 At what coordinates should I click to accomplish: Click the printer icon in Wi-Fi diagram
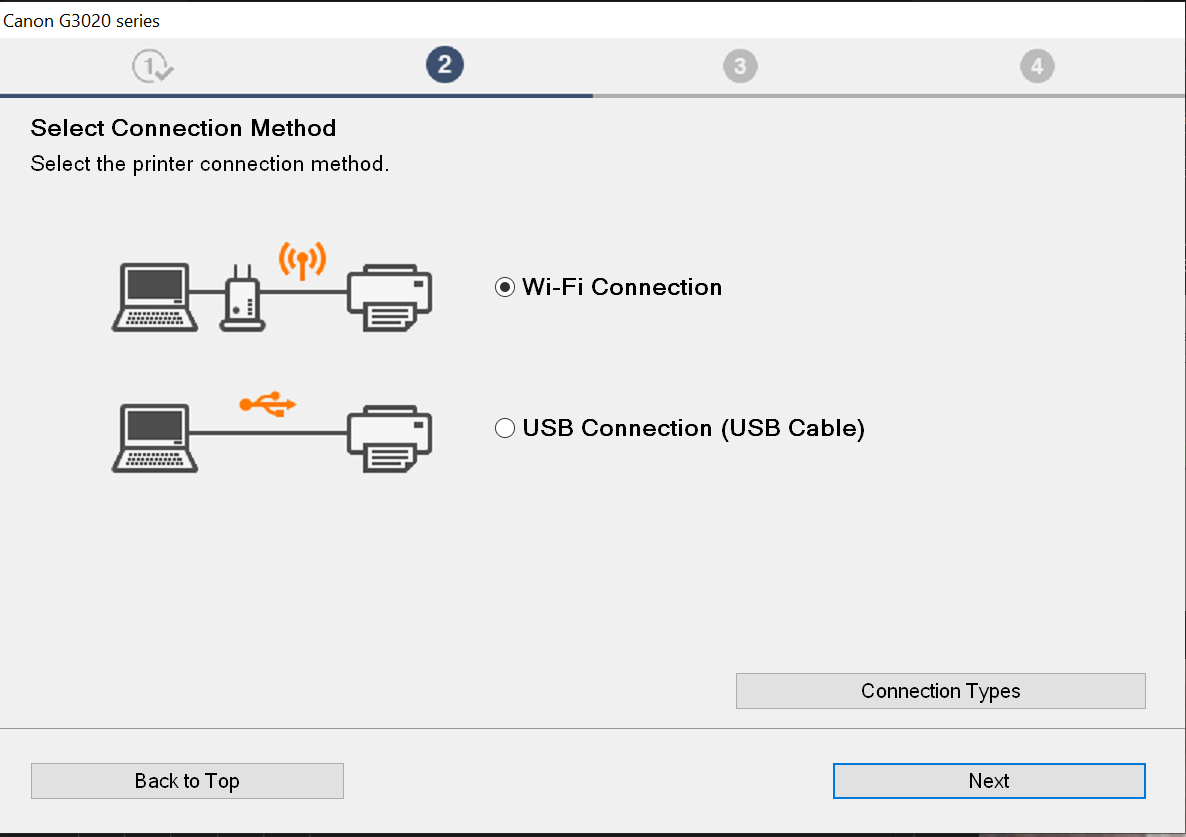pyautogui.click(x=390, y=297)
